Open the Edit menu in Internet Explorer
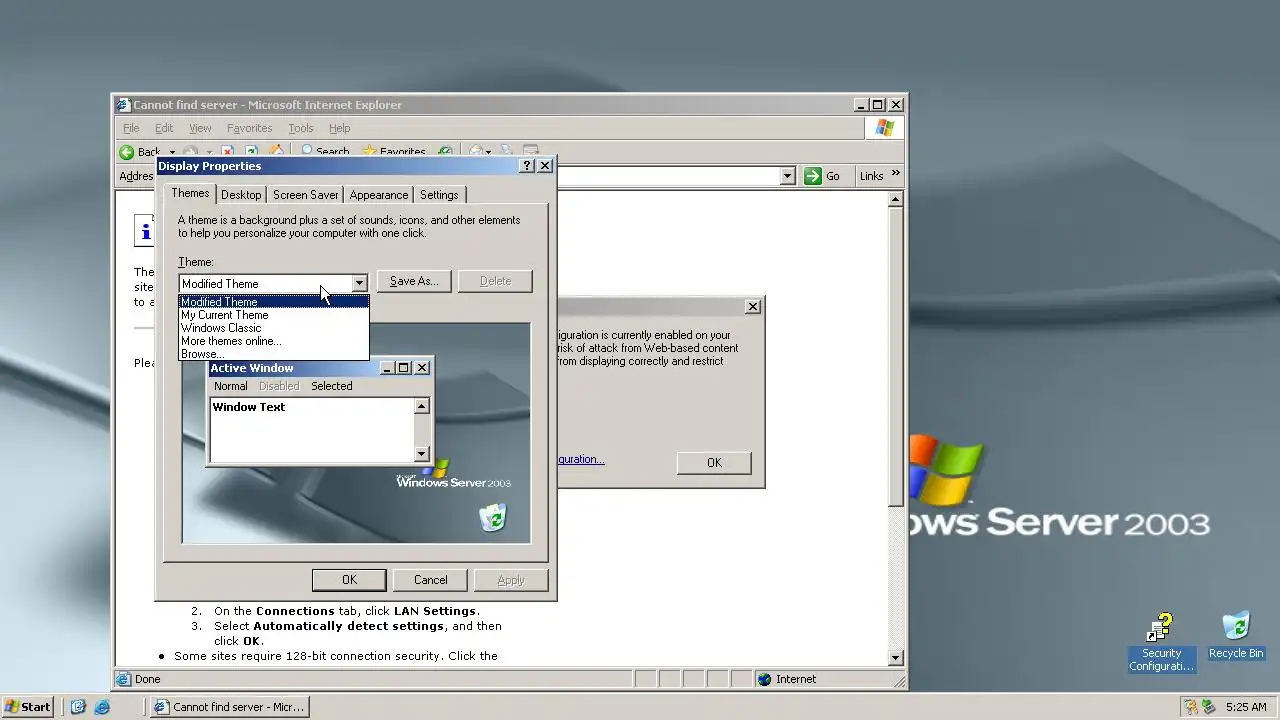Screen dimensions: 1280x720 (x=164, y=128)
